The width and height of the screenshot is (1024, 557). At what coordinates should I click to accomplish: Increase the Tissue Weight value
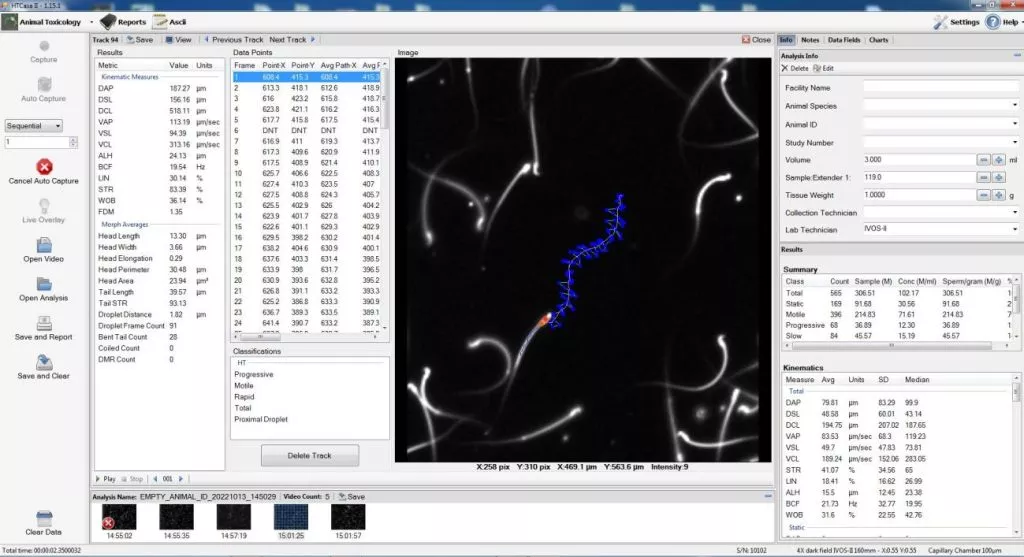[999, 195]
